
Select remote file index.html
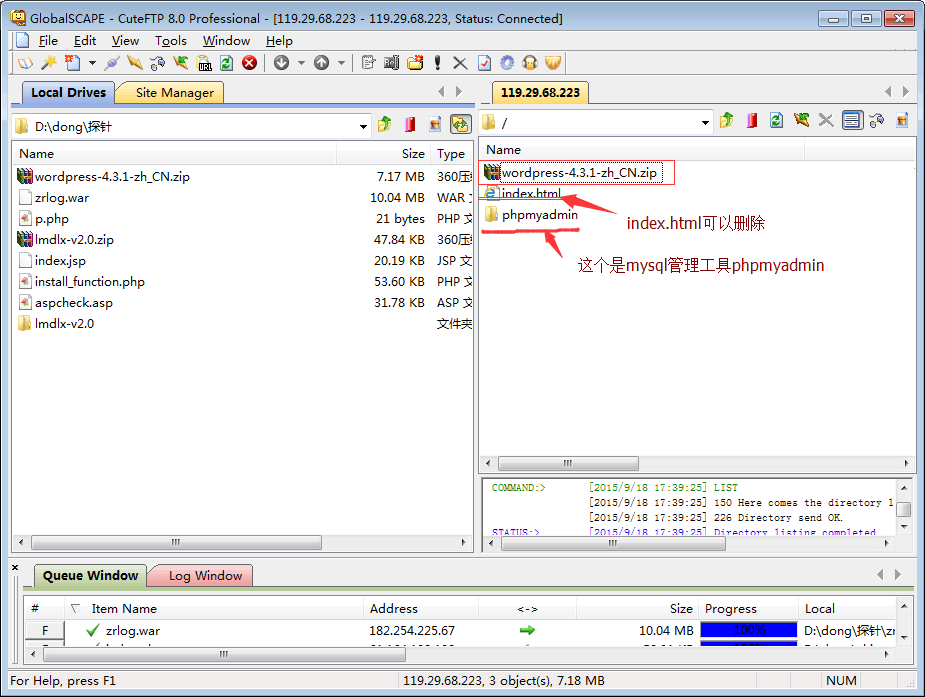click(x=531, y=193)
